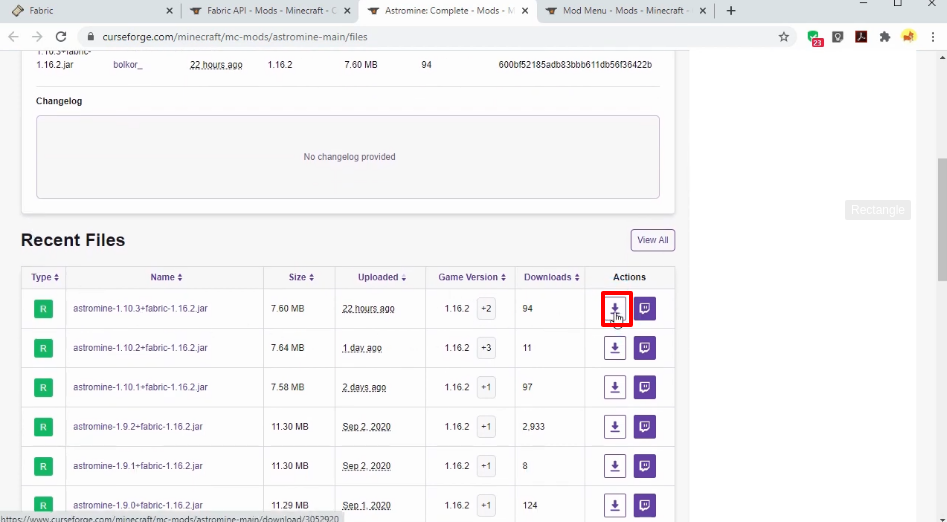Sort files by Uploaded column
The image size is (947, 522).
click(x=382, y=277)
